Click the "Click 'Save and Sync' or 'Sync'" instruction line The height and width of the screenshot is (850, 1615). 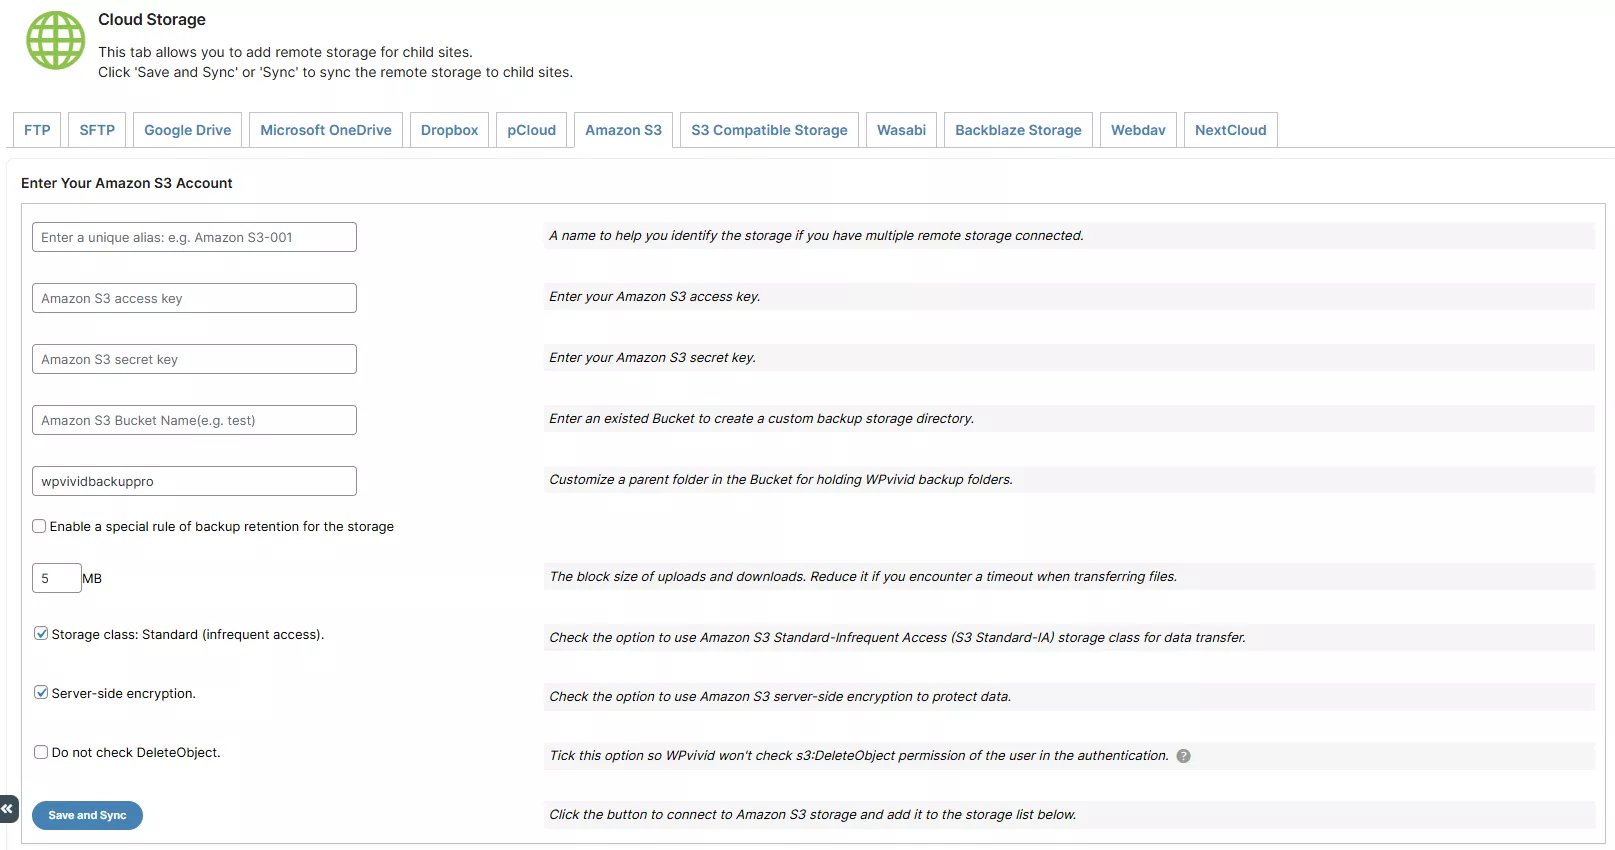335,72
